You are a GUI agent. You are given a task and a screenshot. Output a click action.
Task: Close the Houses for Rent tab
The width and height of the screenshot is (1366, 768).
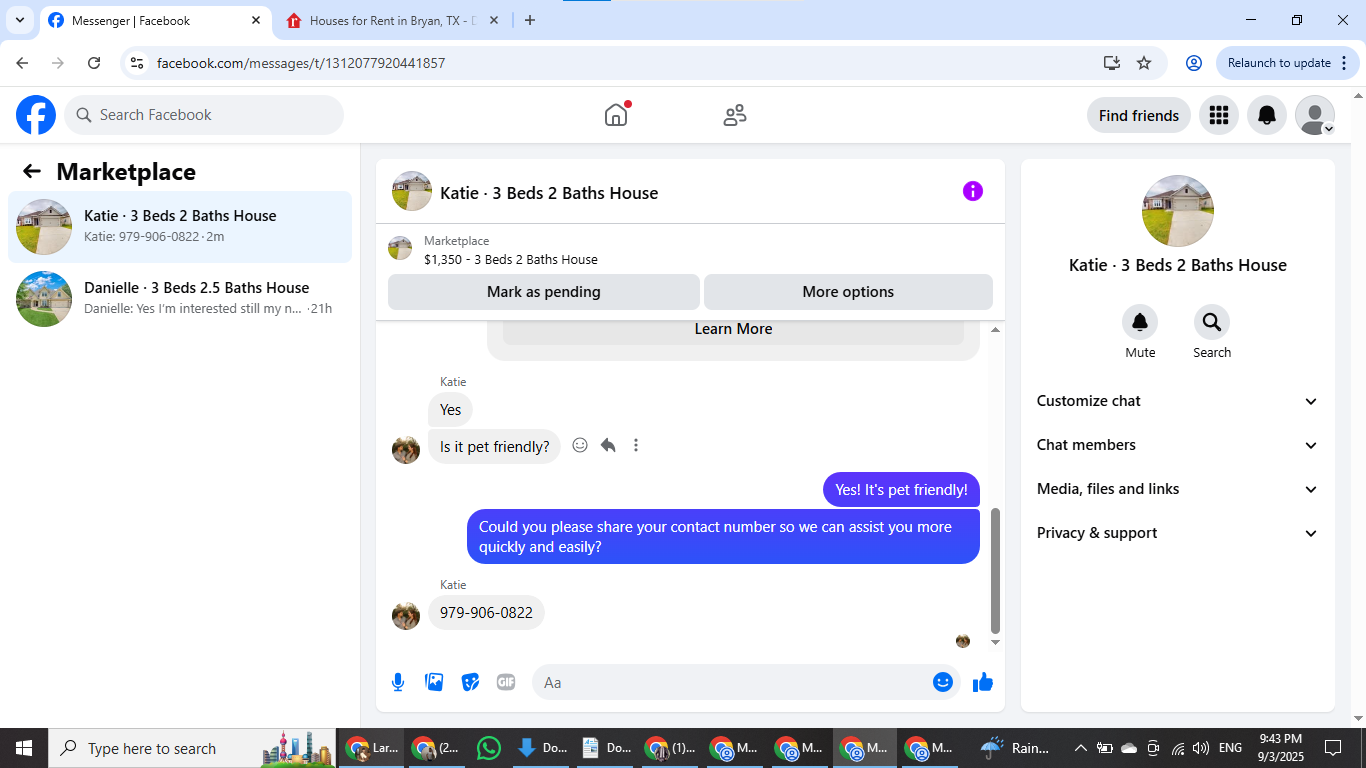pos(494,20)
